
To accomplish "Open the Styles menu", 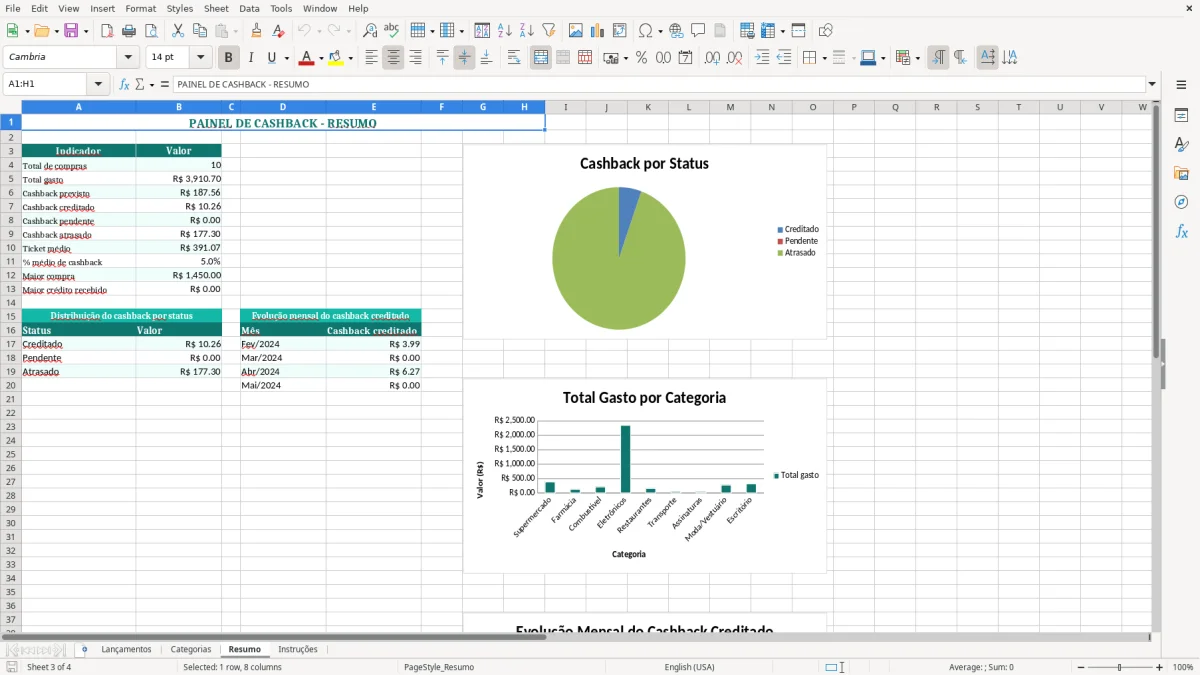I will [180, 8].
